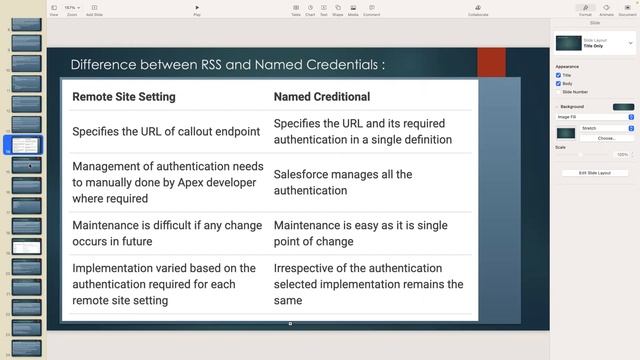Open the Shape picker in toolbar
Screen dimensions: 640x360
(x=338, y=8)
